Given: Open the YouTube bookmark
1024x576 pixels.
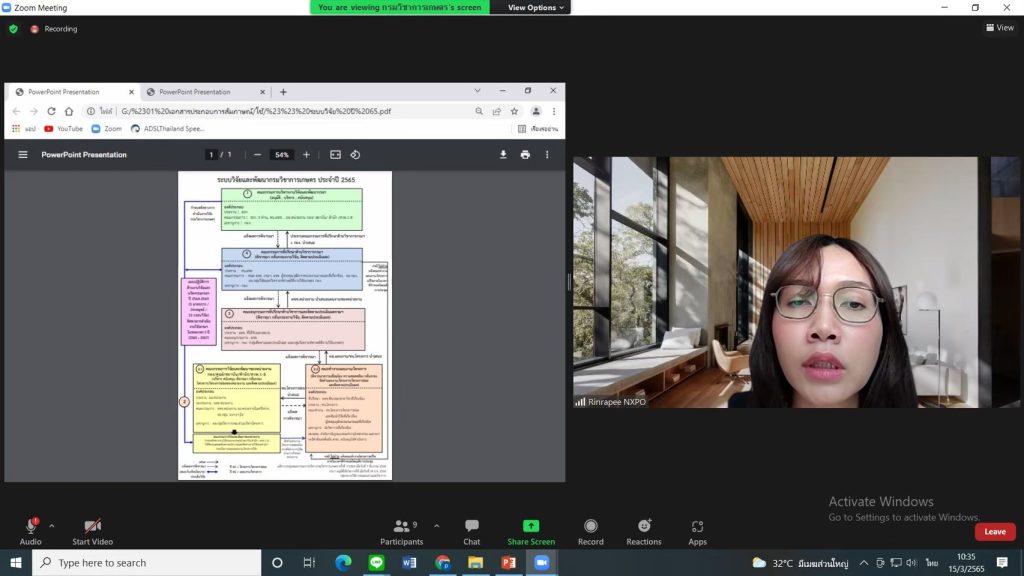Looking at the screenshot, I should [63, 129].
